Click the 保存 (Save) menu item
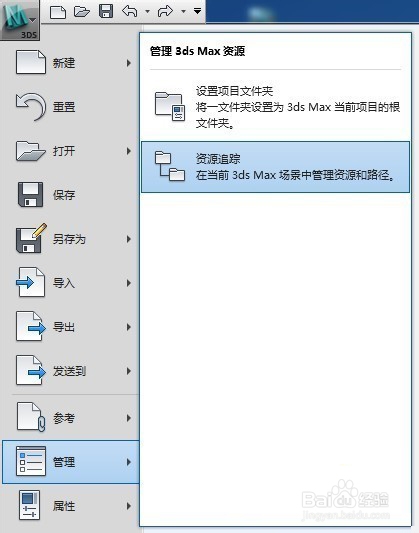 pos(71,195)
